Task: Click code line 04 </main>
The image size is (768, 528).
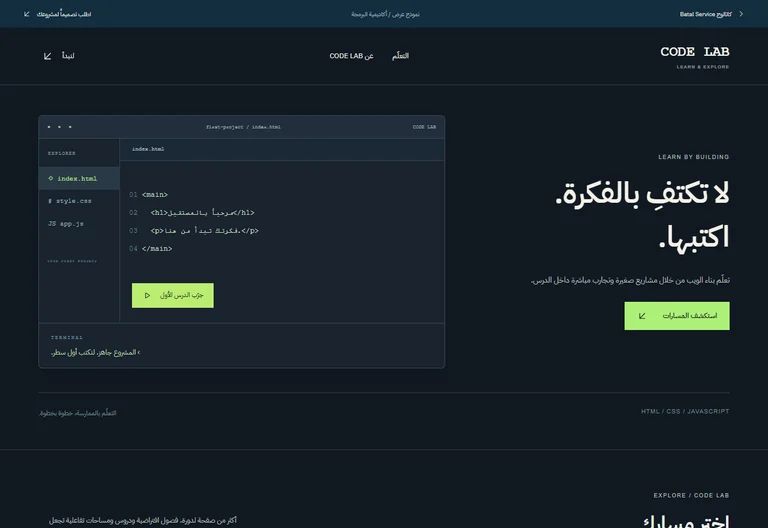Action: [x=150, y=249]
